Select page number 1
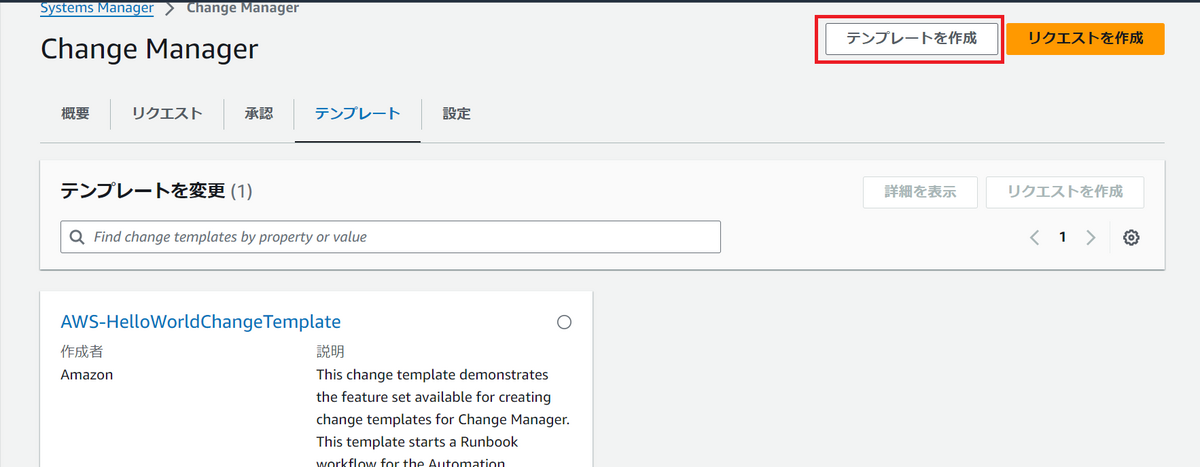The height and width of the screenshot is (467, 1200). click(x=1063, y=238)
